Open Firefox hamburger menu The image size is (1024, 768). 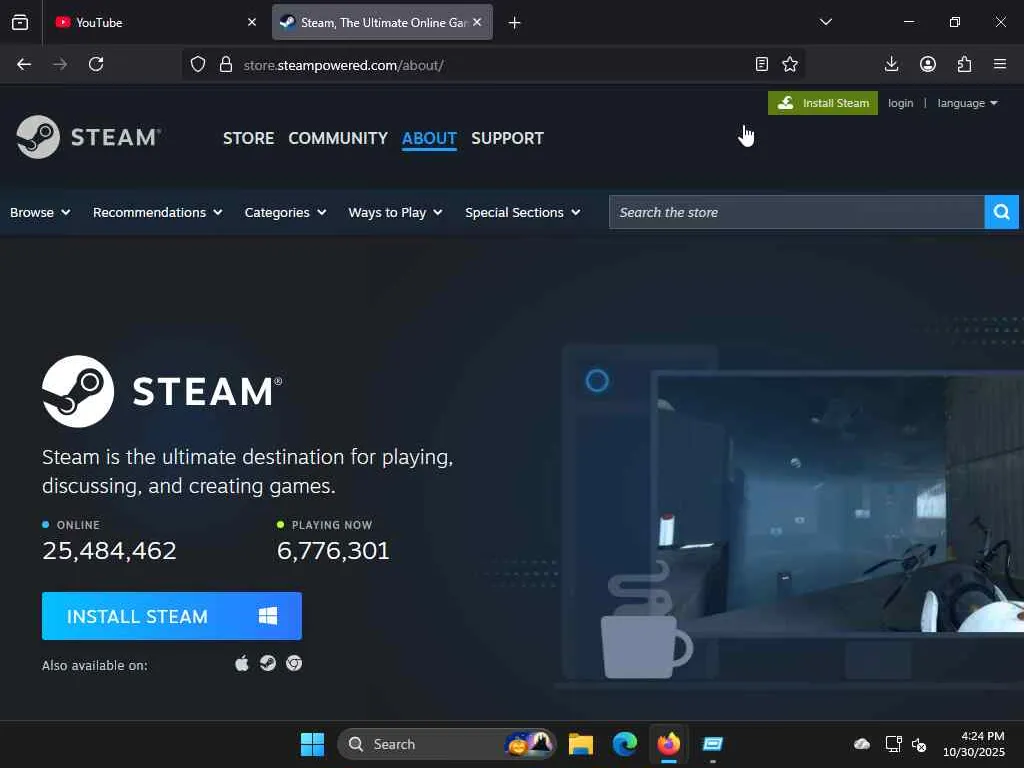(x=1000, y=64)
